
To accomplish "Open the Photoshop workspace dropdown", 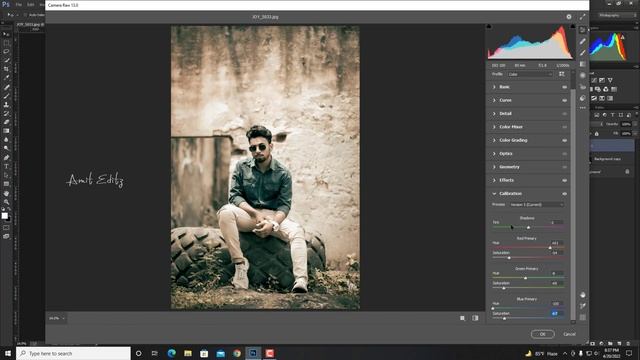I will coord(618,15).
